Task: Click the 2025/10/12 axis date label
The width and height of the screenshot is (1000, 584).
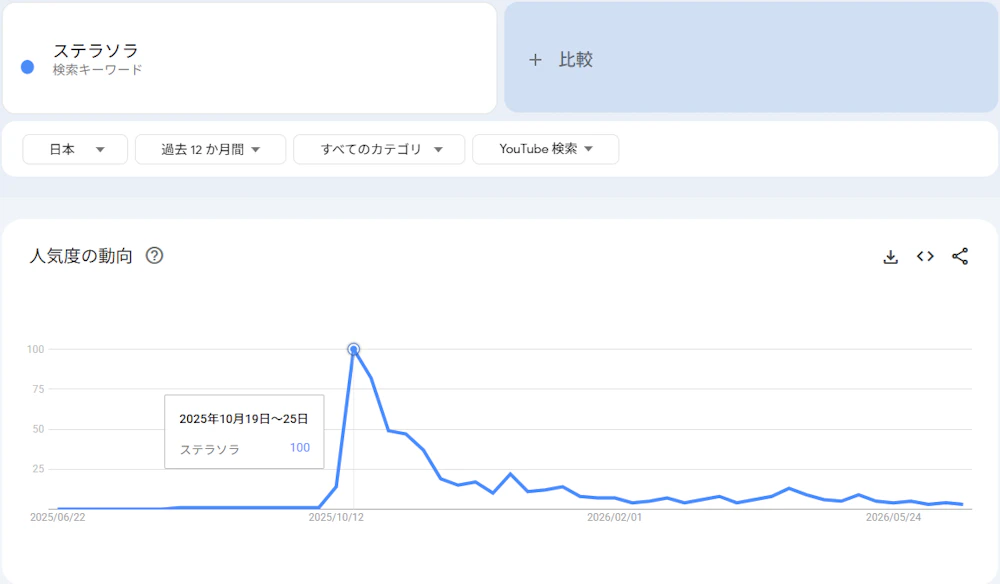Action: pos(336,517)
